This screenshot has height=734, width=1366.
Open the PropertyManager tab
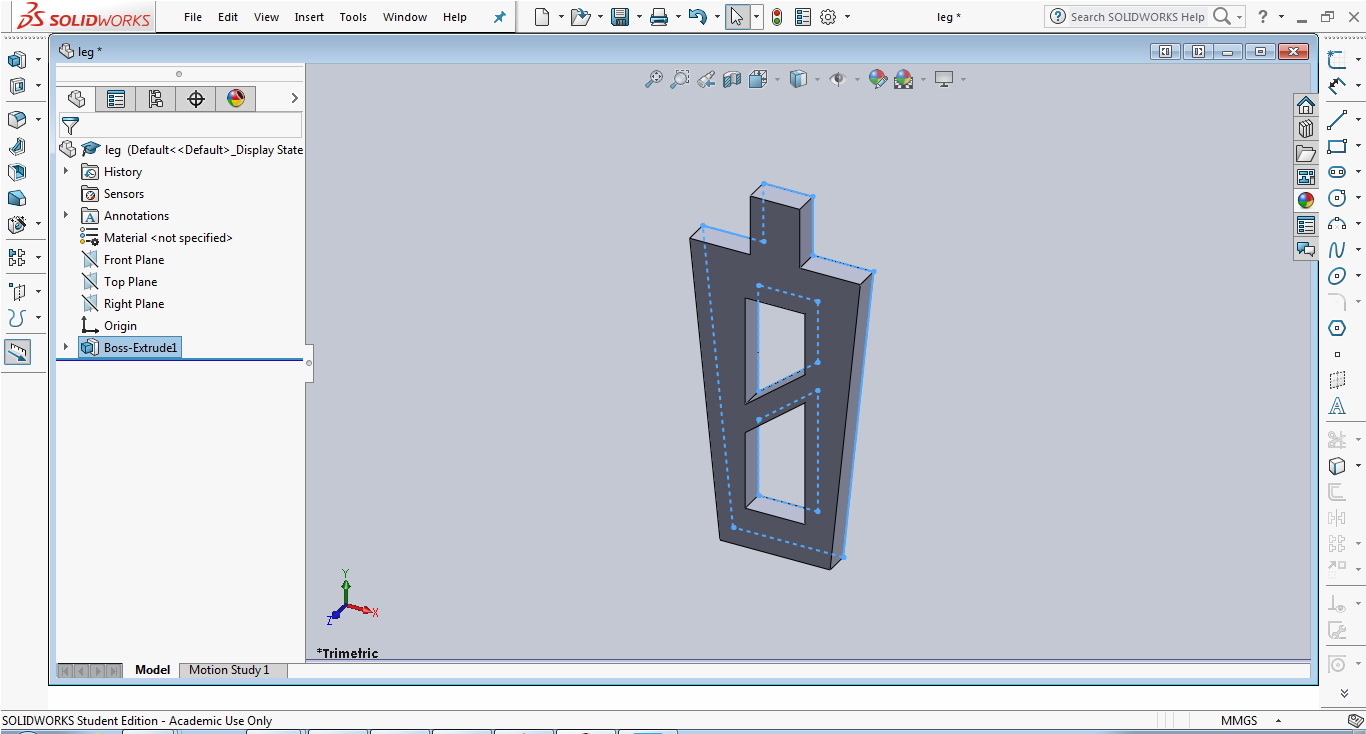[116, 98]
